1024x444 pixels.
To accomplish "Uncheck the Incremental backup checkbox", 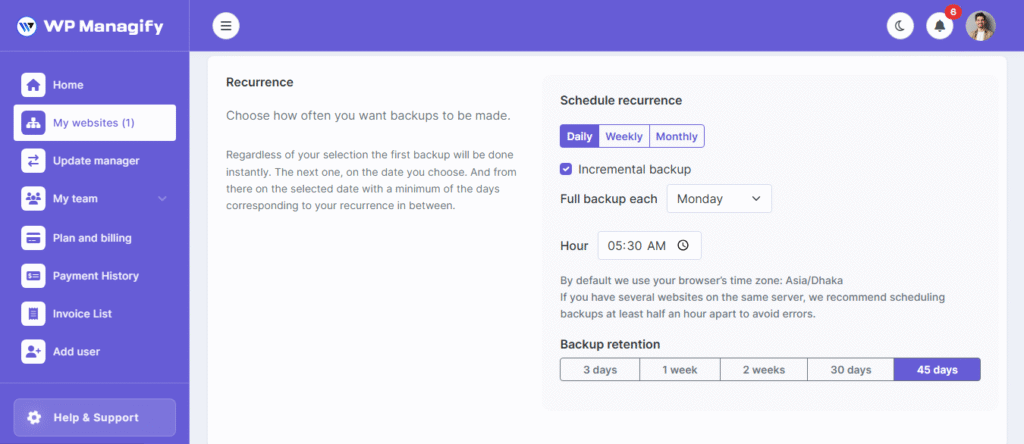I will 566,169.
